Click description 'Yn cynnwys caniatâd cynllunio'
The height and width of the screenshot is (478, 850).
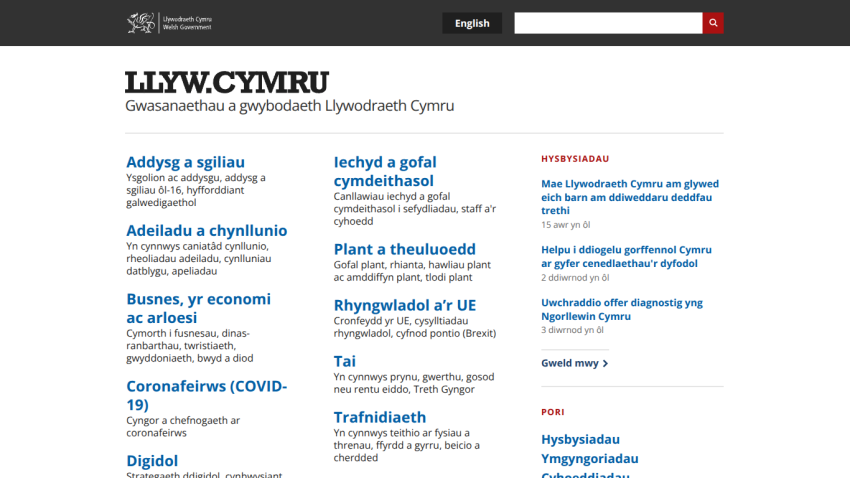click(198, 259)
